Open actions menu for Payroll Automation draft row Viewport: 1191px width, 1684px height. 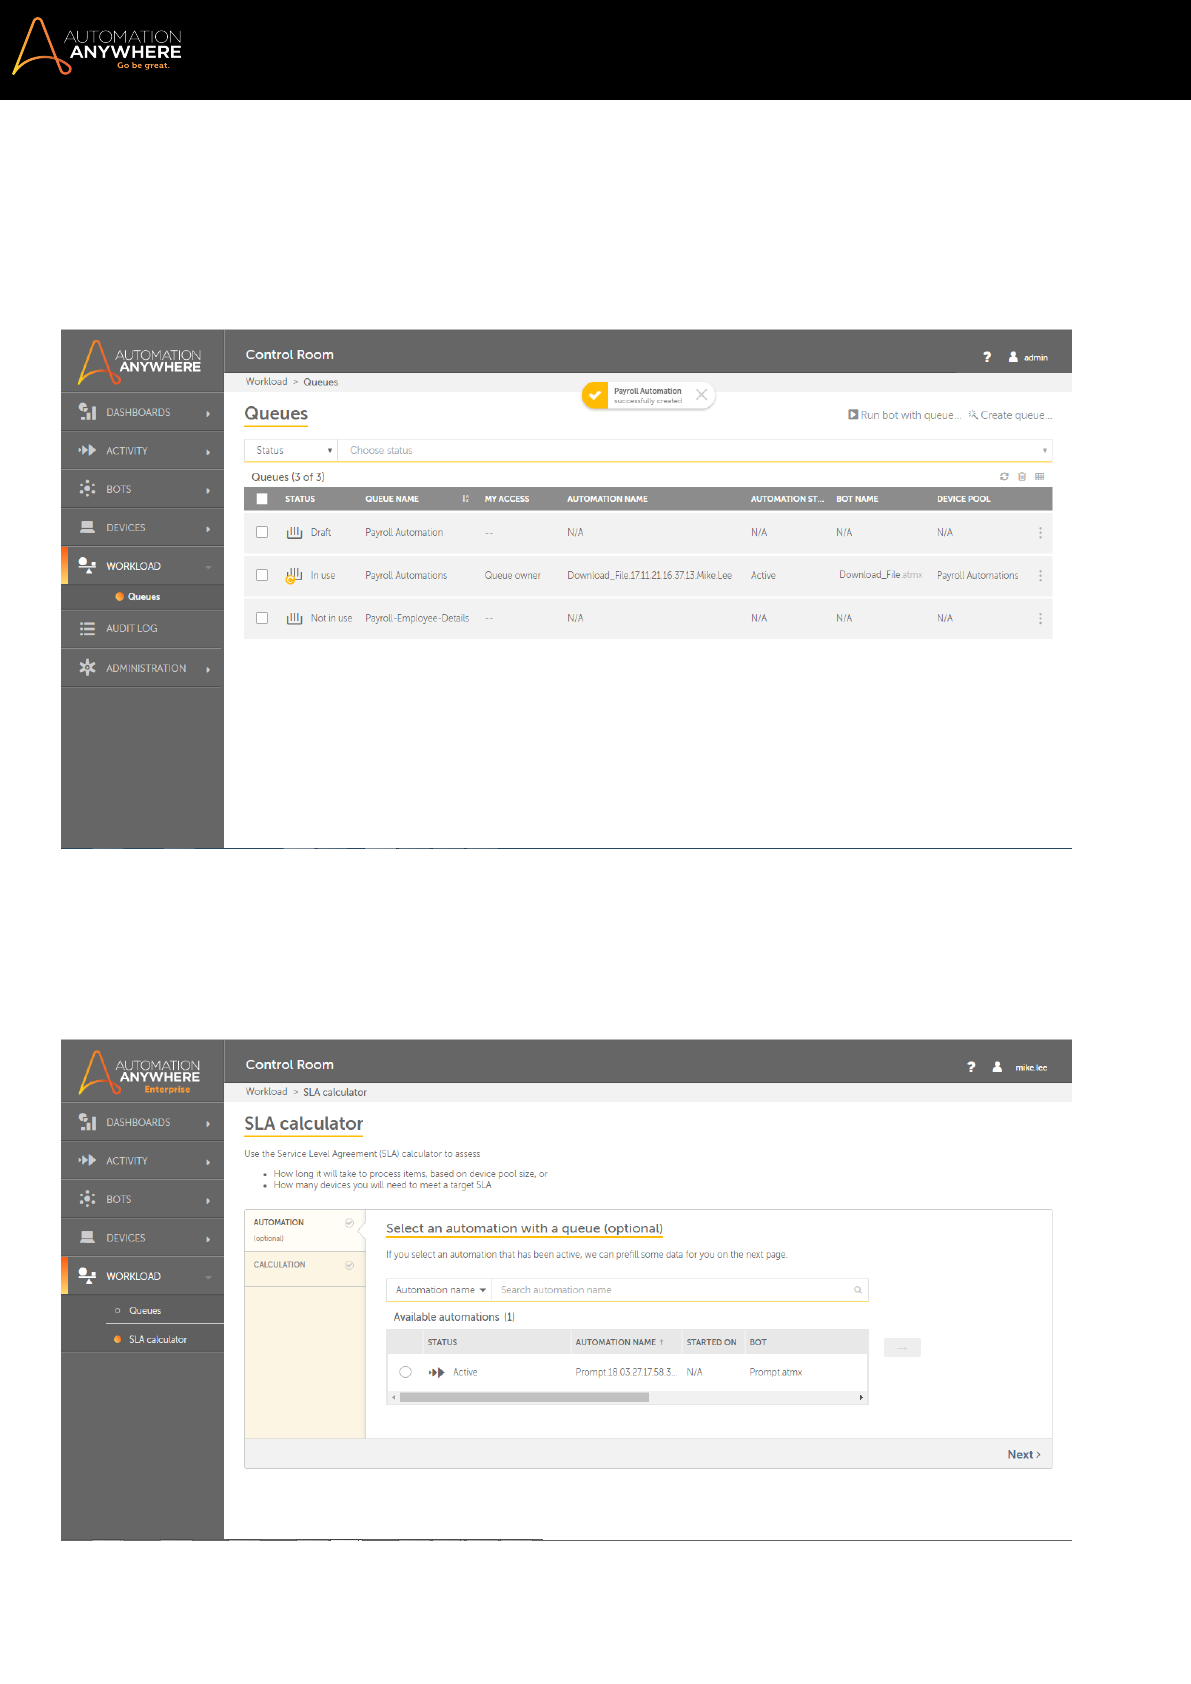click(1040, 533)
